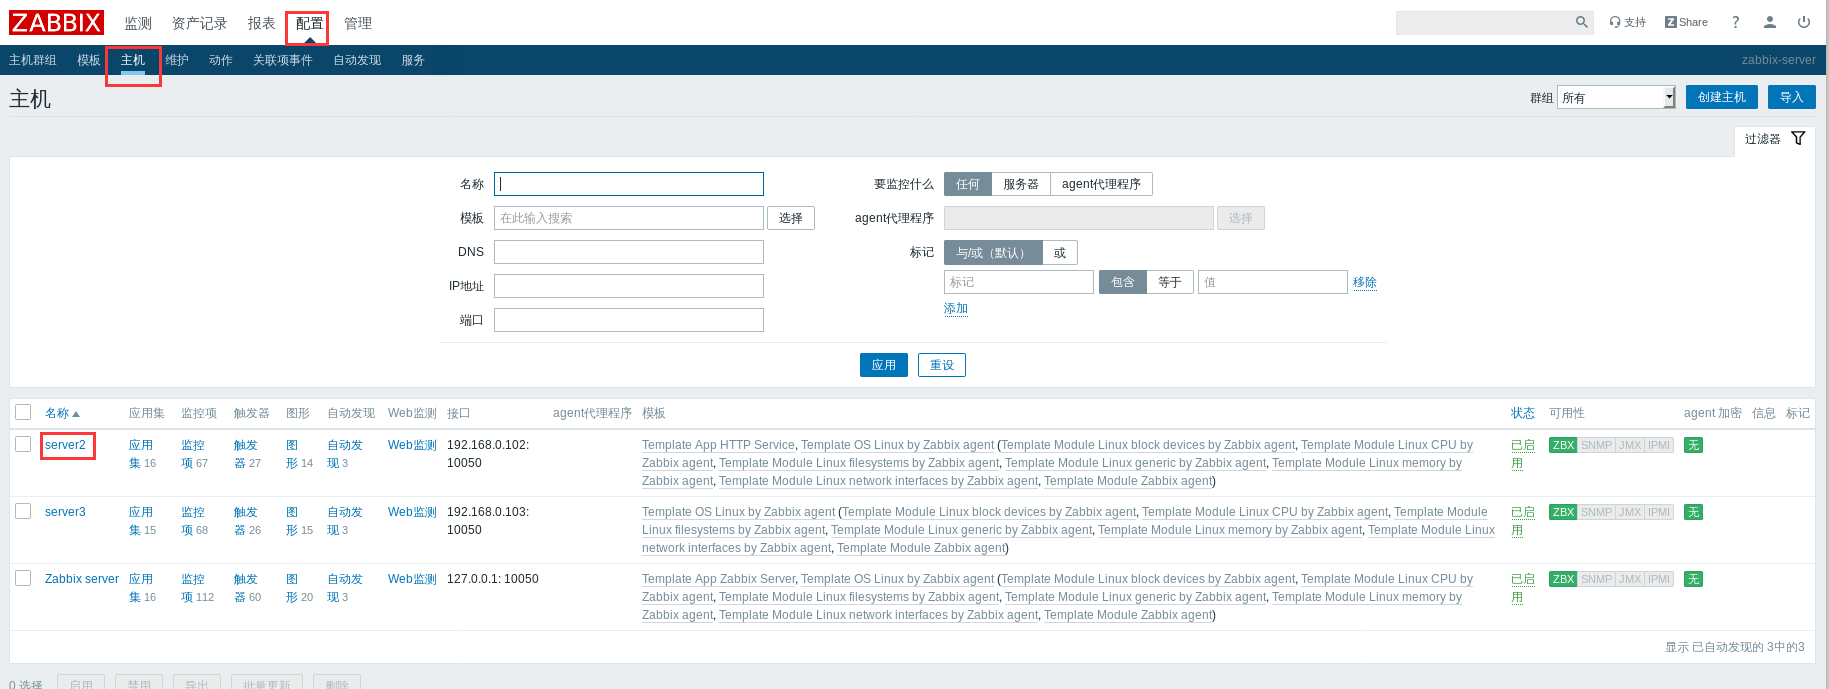Go to the 自动发现 submenu
This screenshot has height=689, width=1829.
coord(357,60)
